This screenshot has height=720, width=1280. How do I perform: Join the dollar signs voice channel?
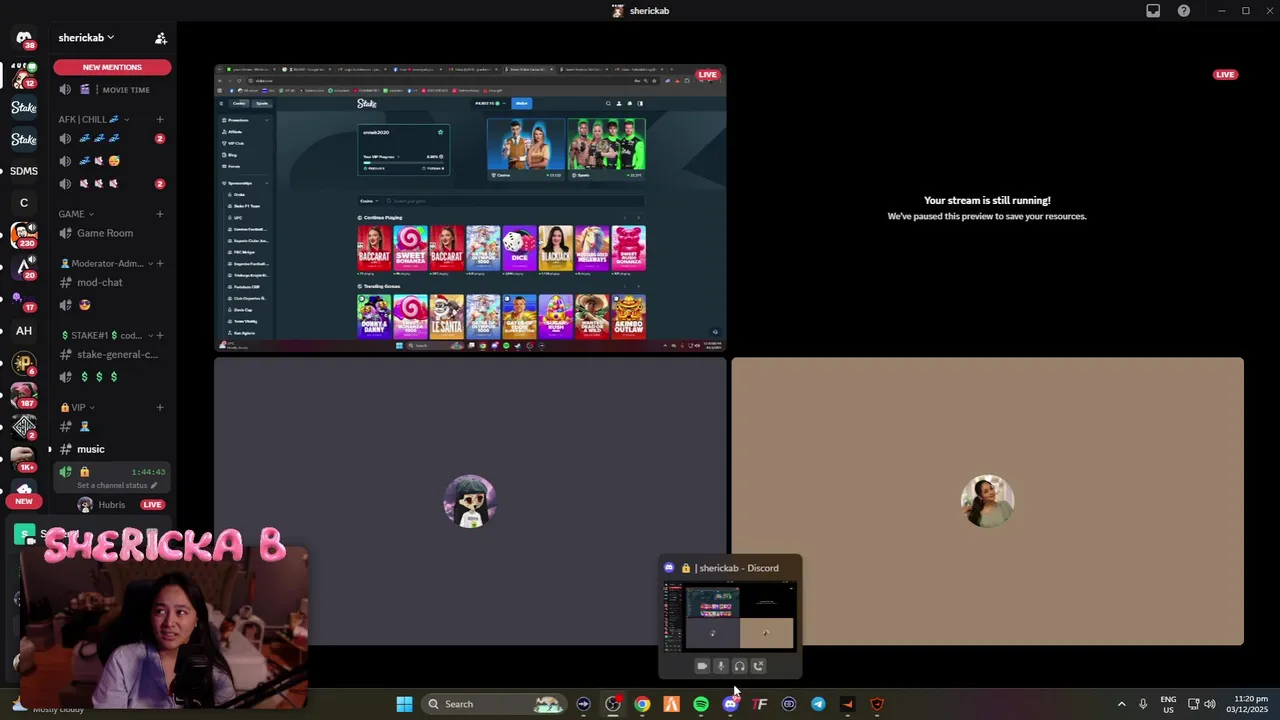pyautogui.click(x=112, y=377)
